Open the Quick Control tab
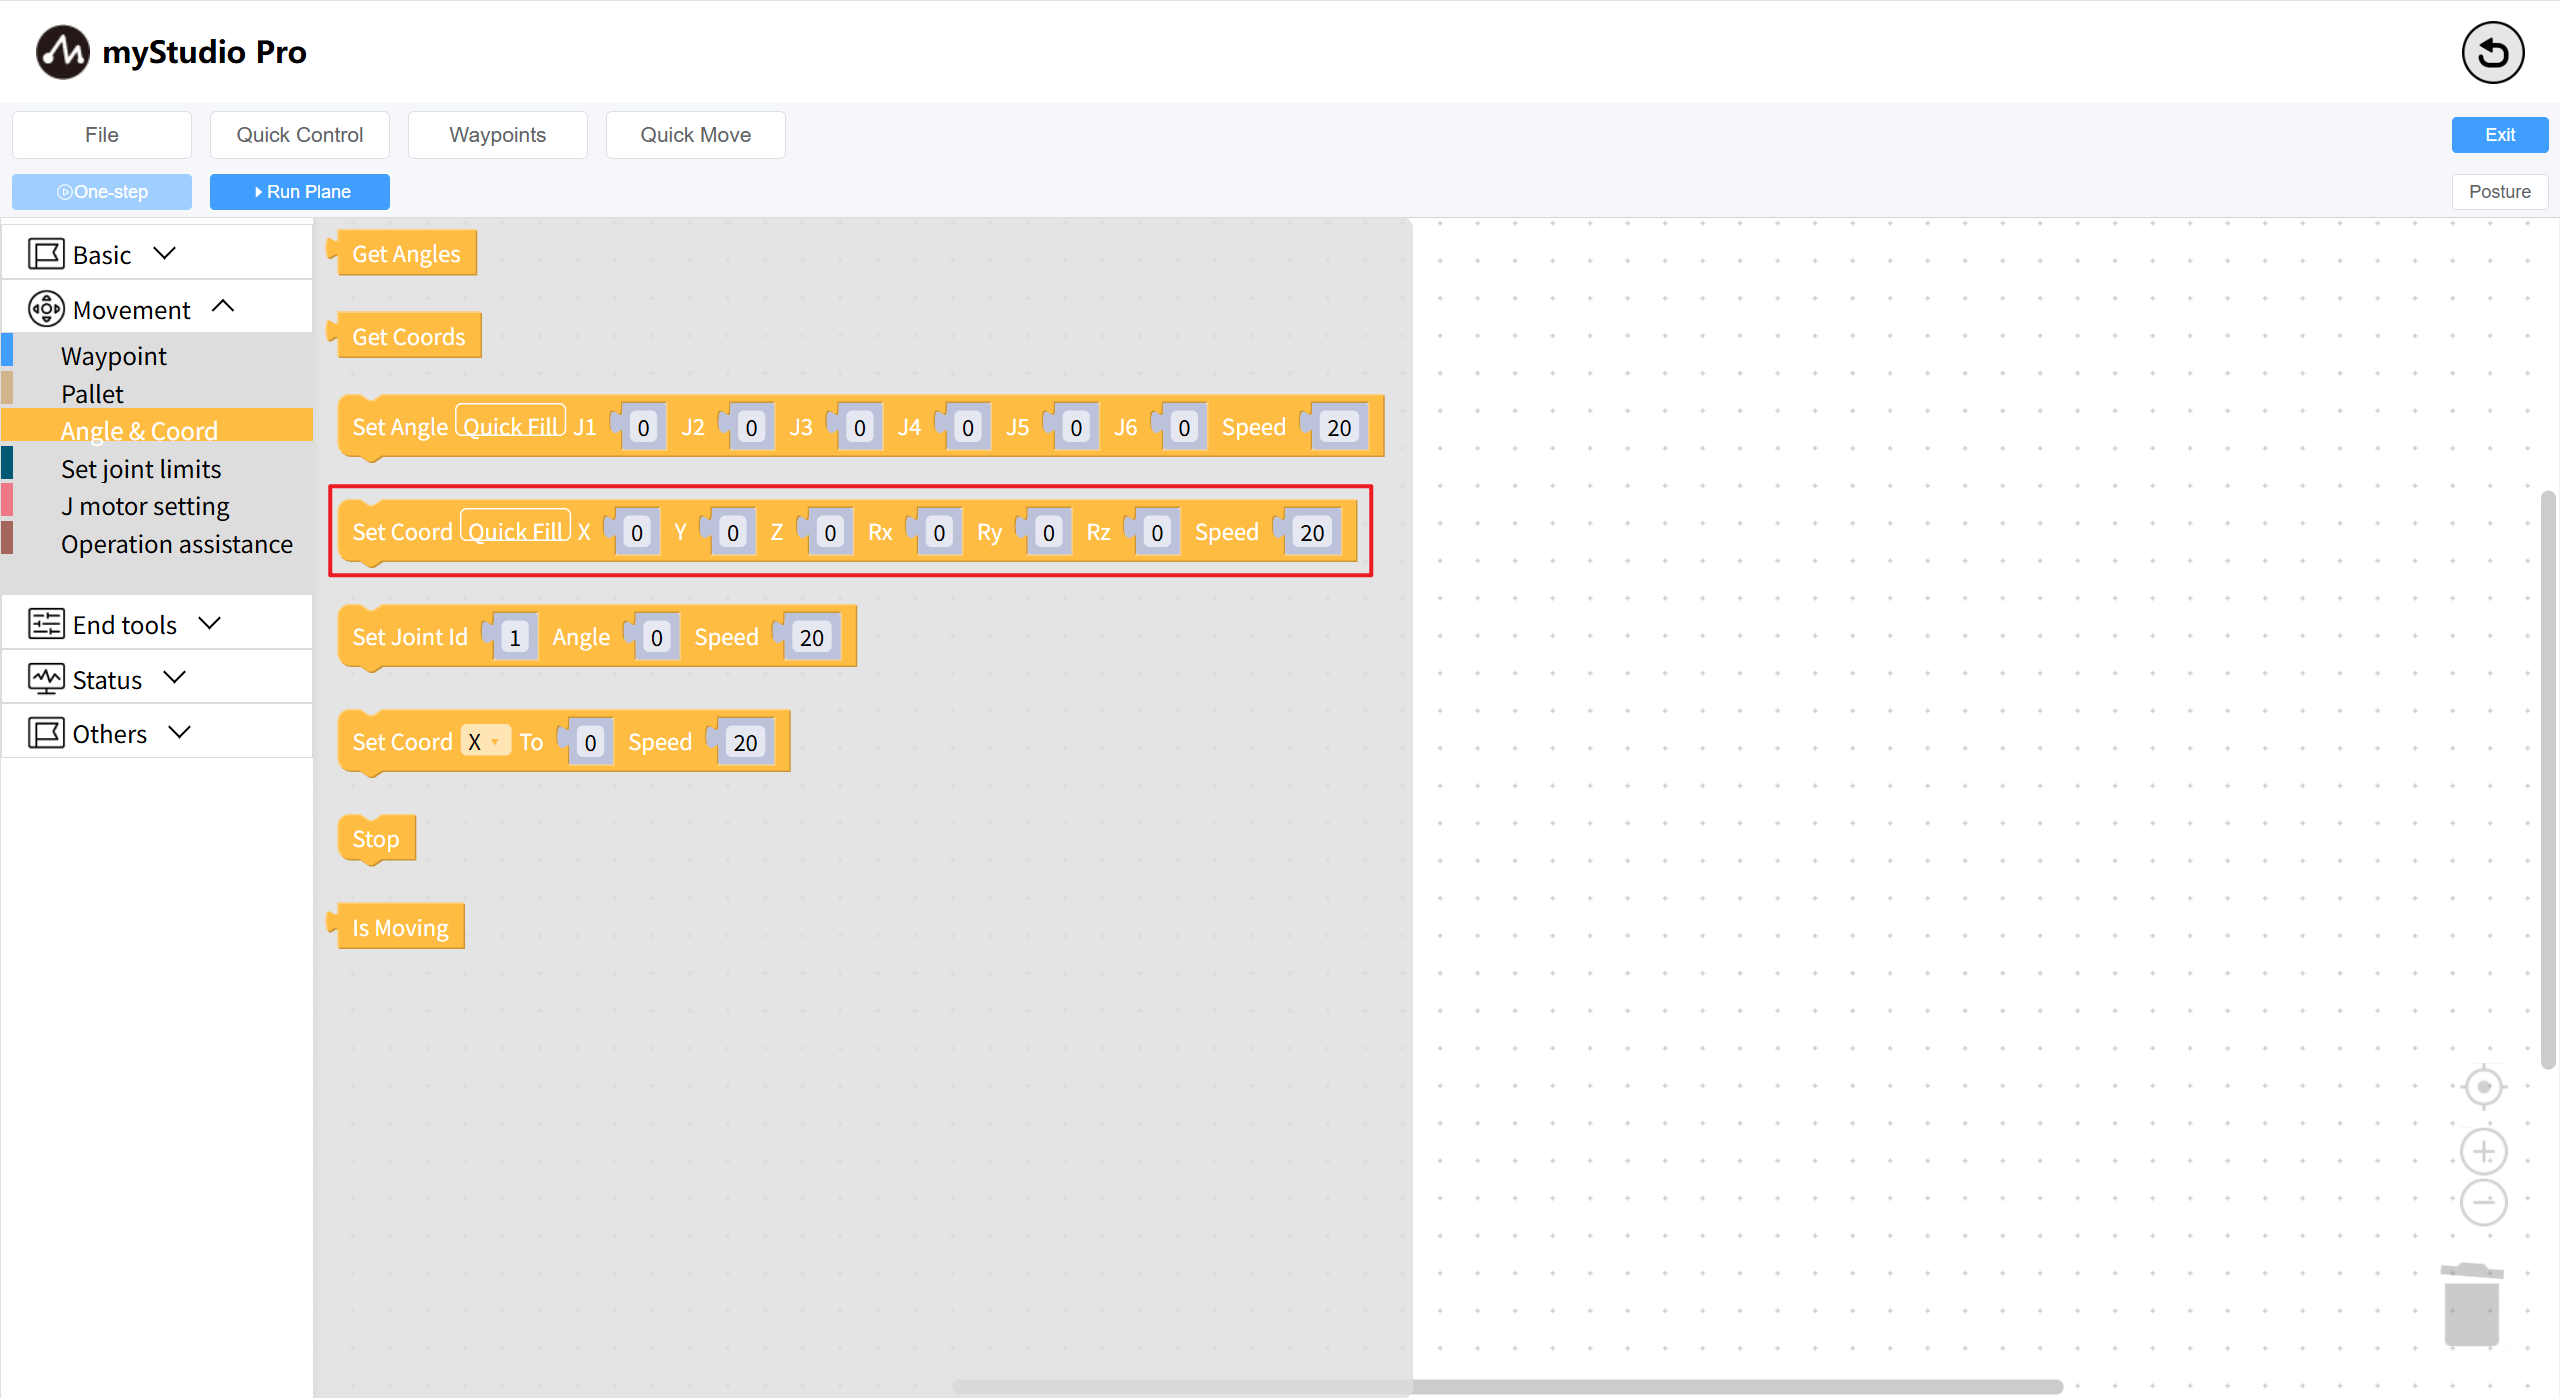Screen dimensions: 2560x1398 click(x=299, y=135)
